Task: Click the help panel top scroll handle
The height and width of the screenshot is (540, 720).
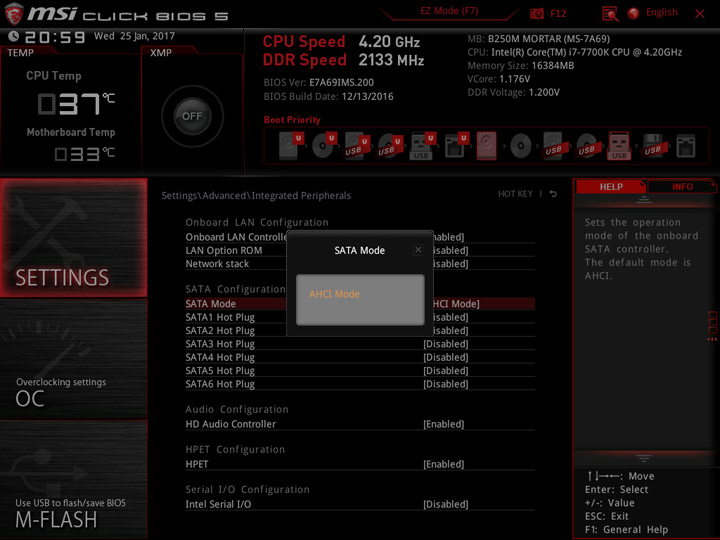Action: (x=644, y=199)
